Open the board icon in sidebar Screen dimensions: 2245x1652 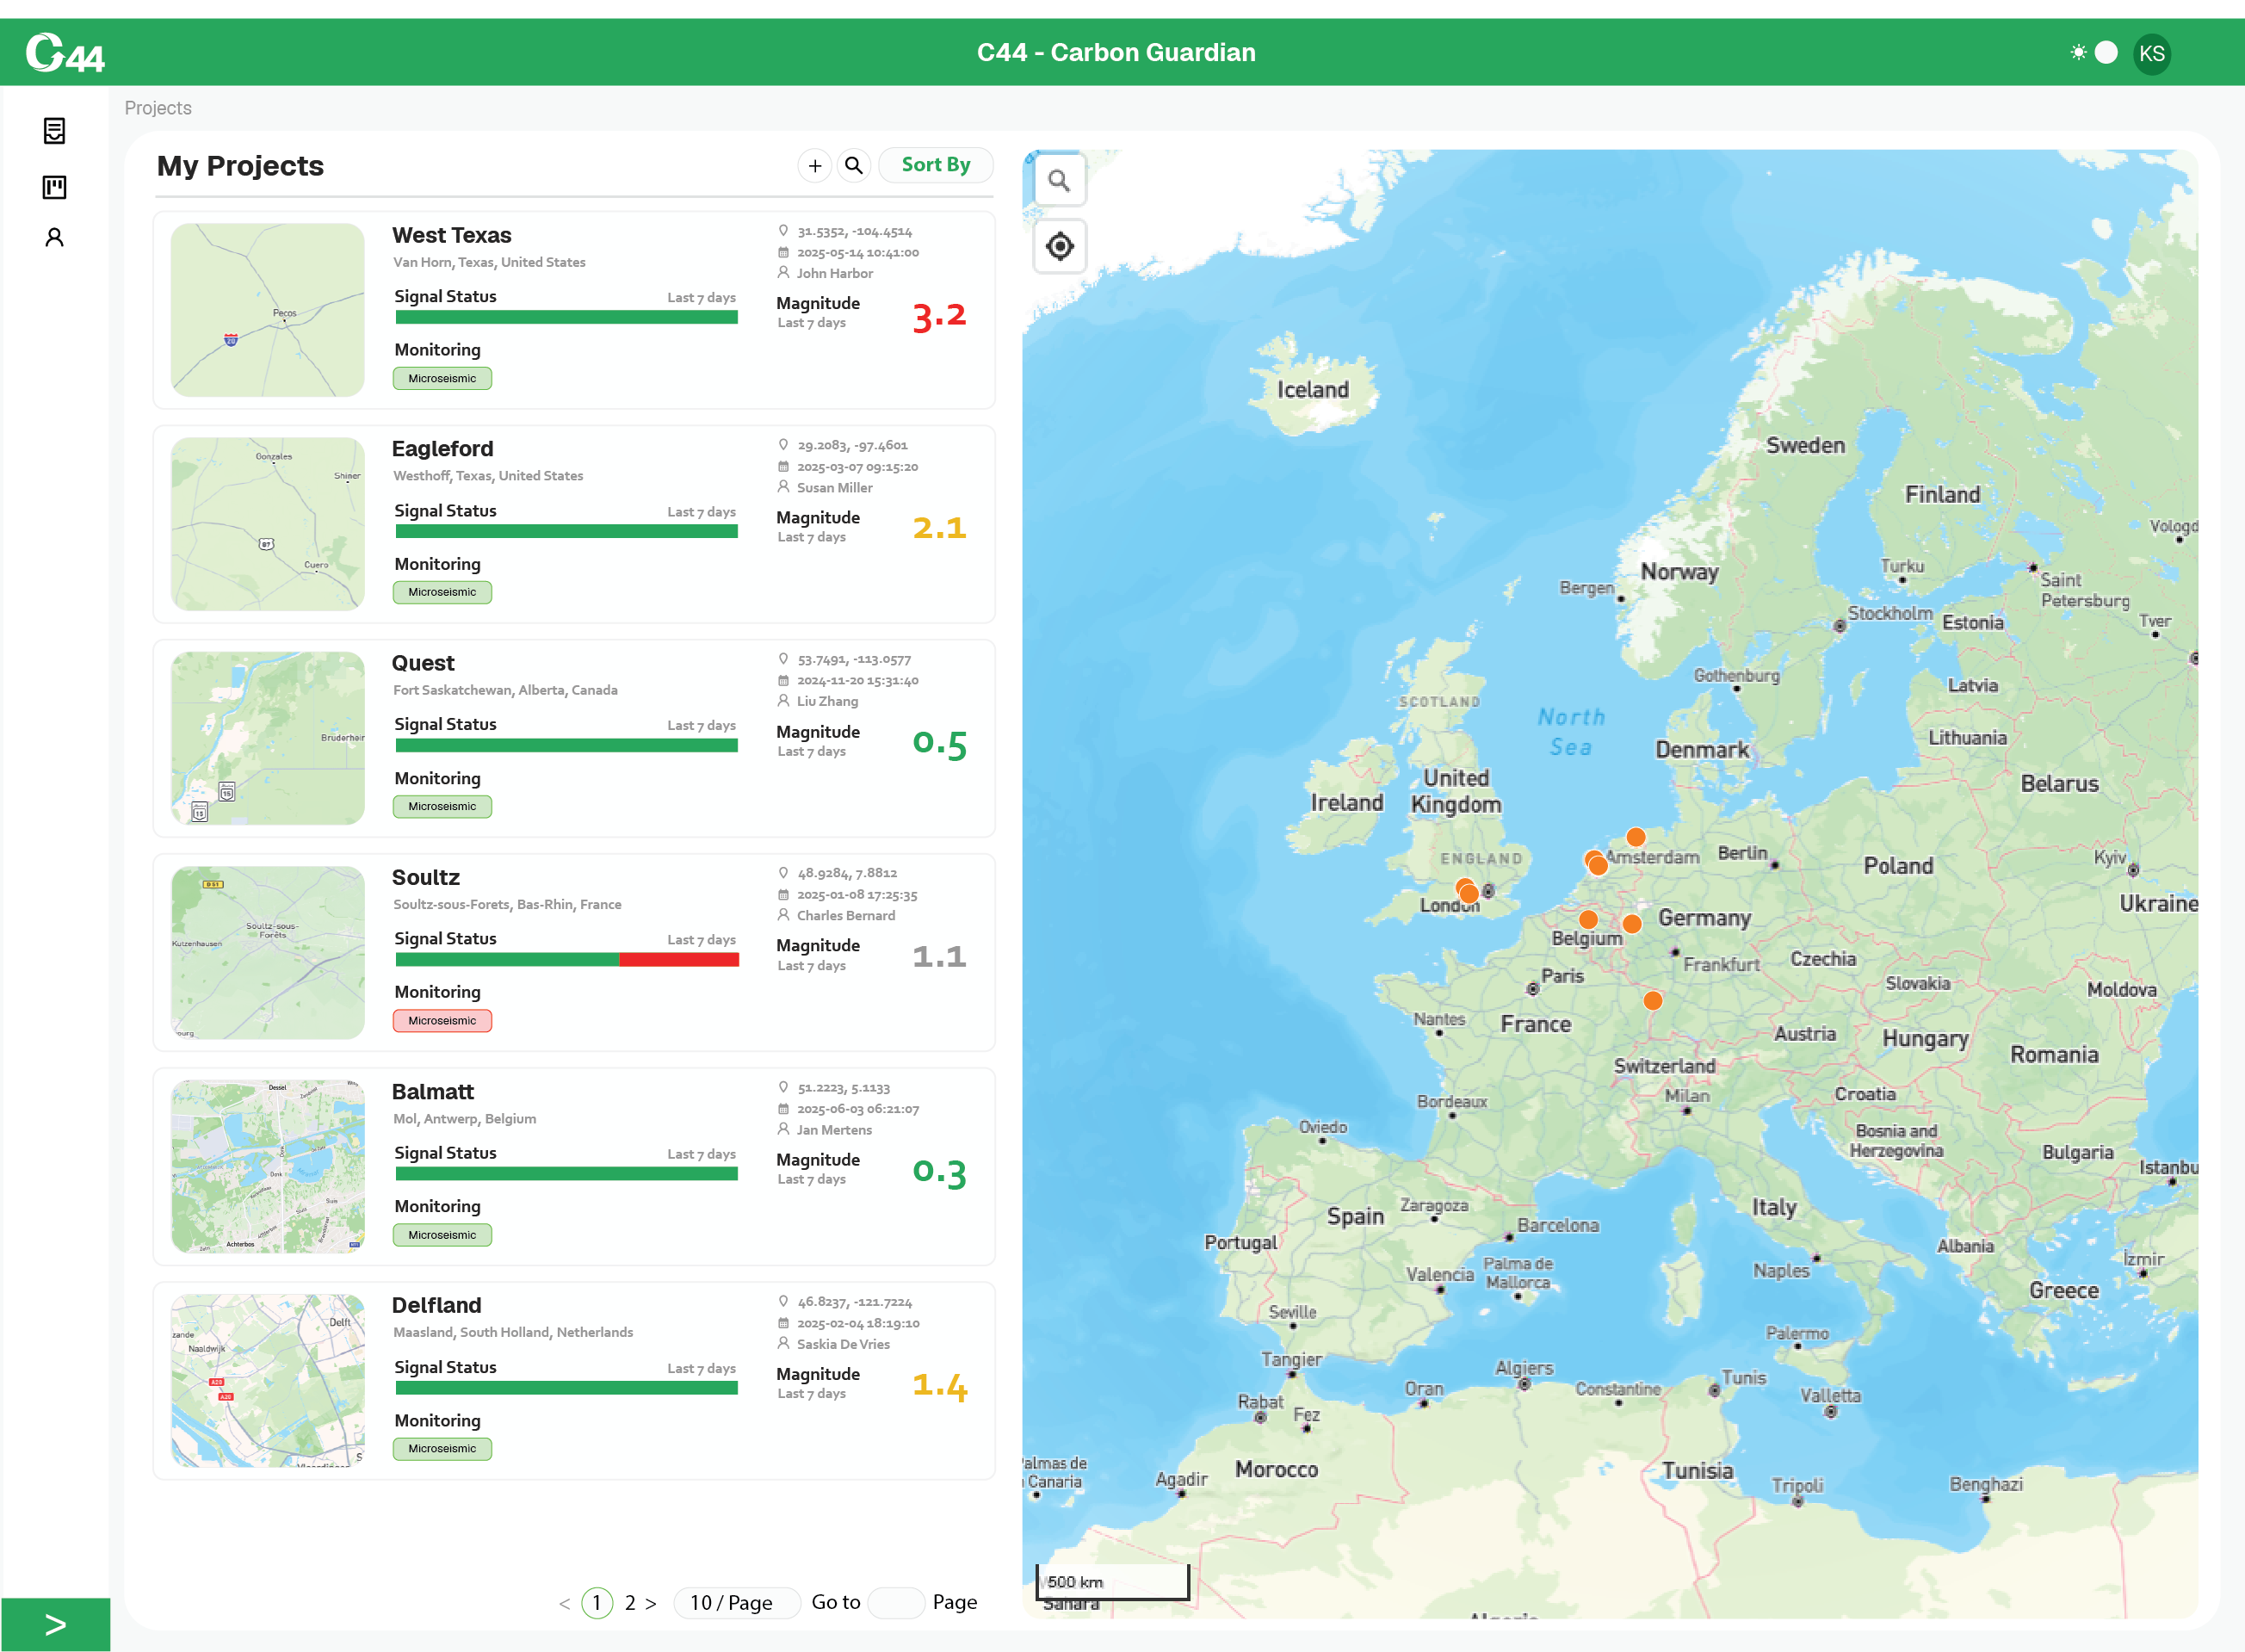54,187
